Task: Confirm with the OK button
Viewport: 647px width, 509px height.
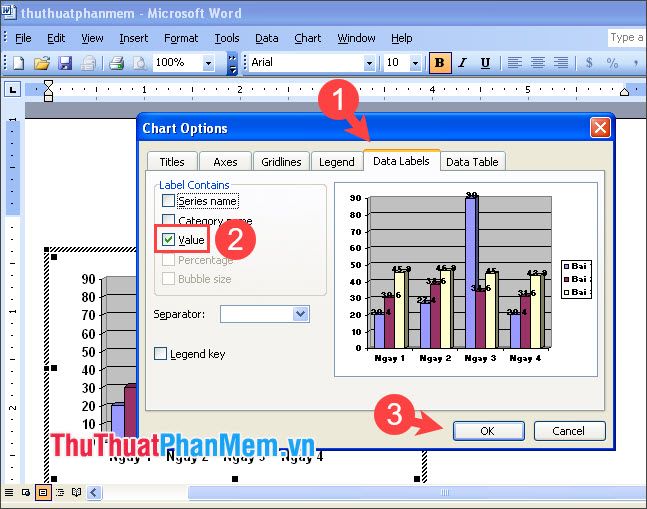Action: click(489, 431)
